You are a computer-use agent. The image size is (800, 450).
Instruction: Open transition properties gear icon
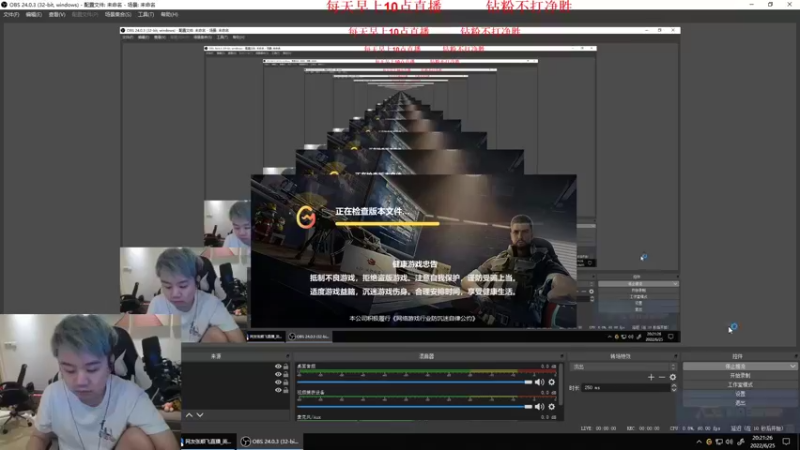pos(673,377)
